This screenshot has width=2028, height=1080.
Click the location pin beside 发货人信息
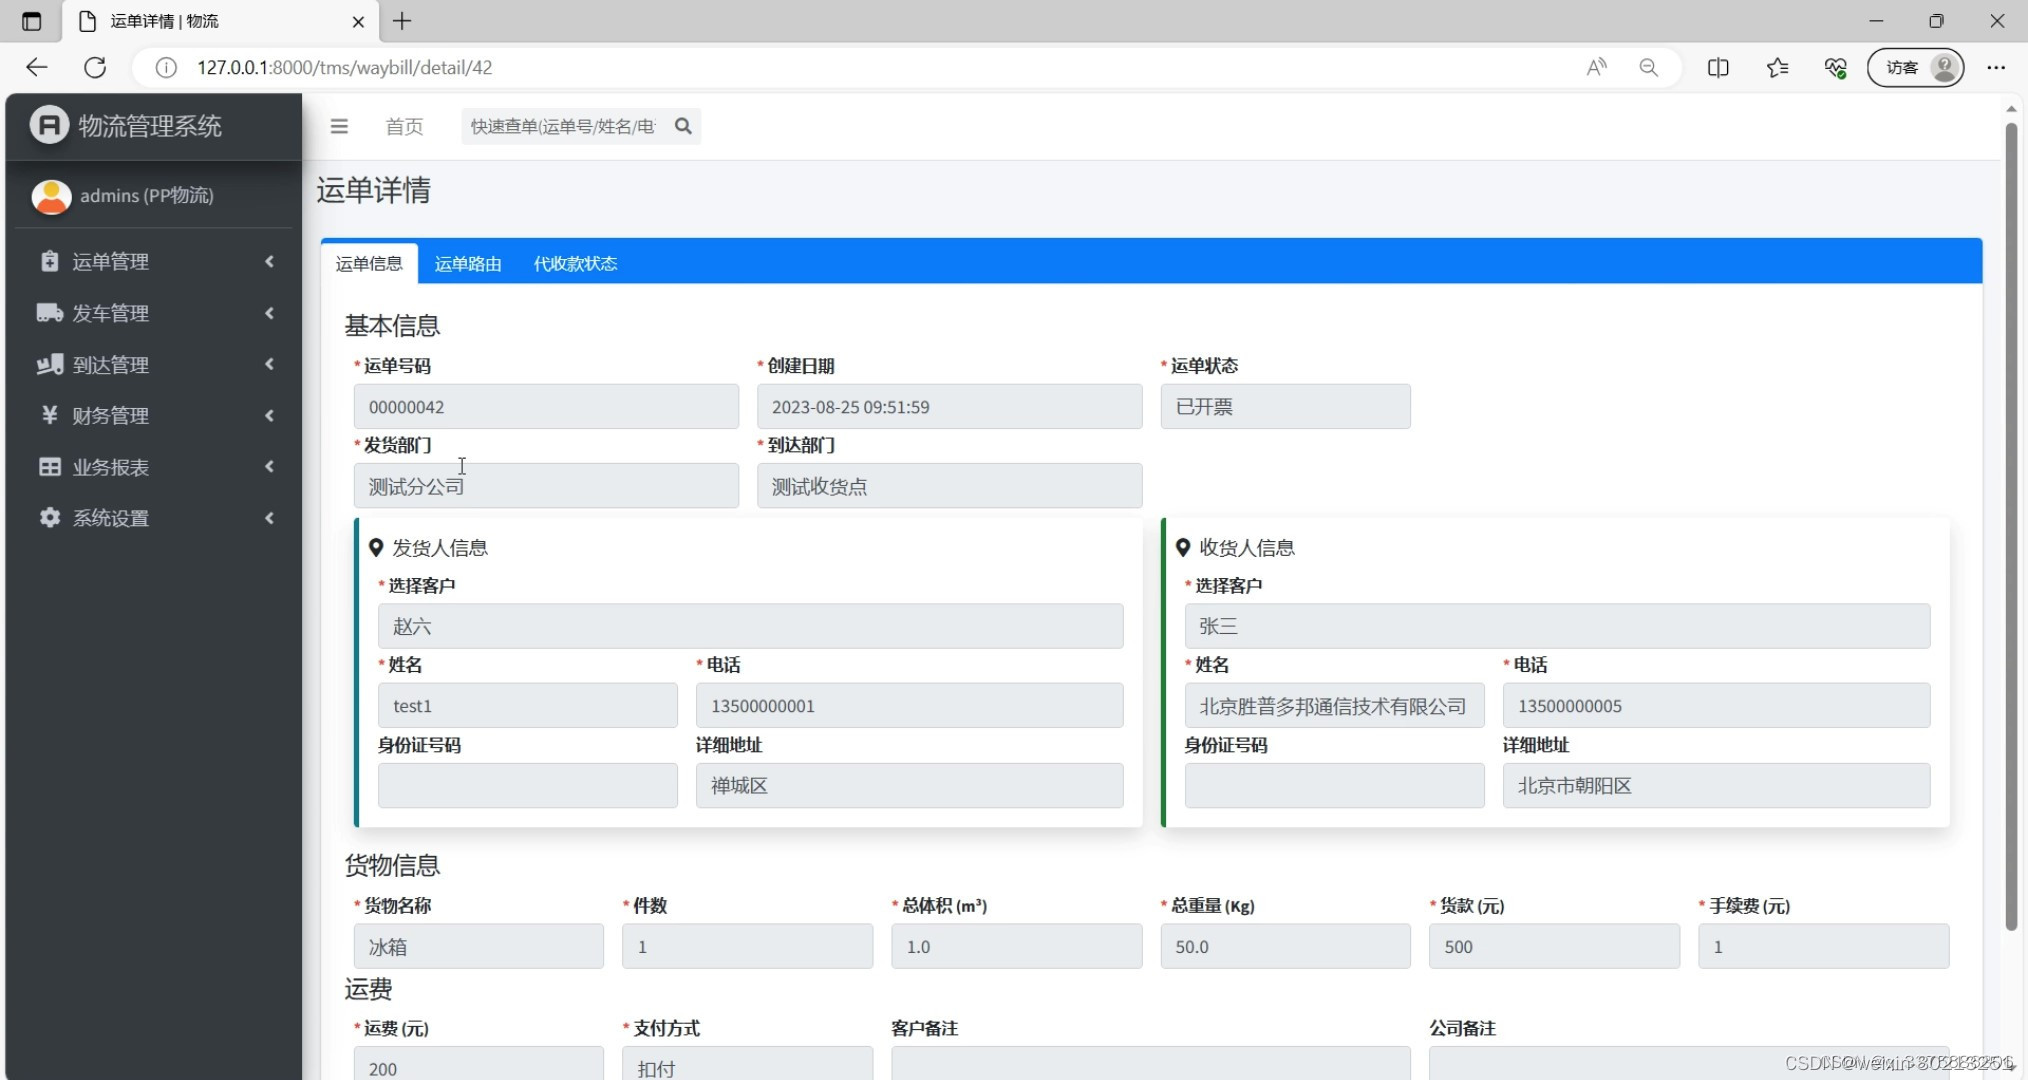(x=376, y=547)
